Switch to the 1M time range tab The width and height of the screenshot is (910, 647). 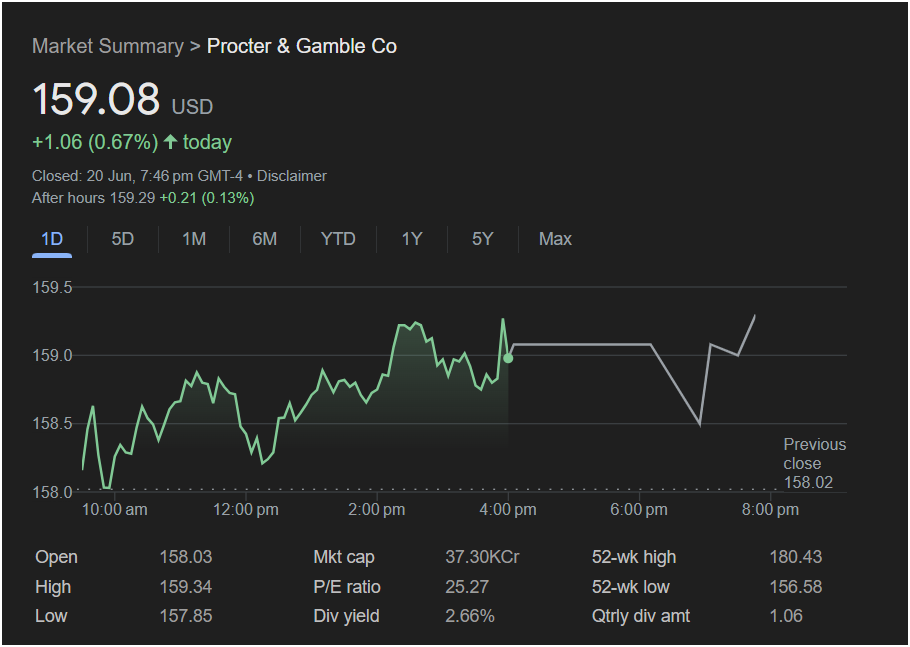(194, 239)
